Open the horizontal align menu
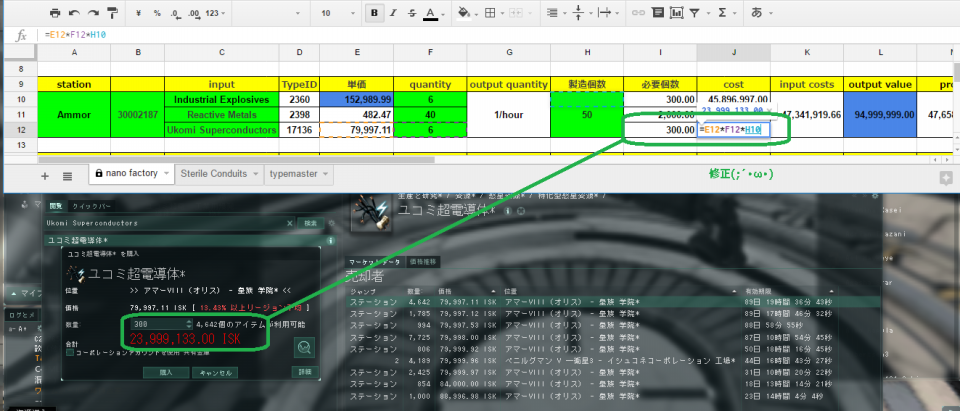 coord(552,13)
